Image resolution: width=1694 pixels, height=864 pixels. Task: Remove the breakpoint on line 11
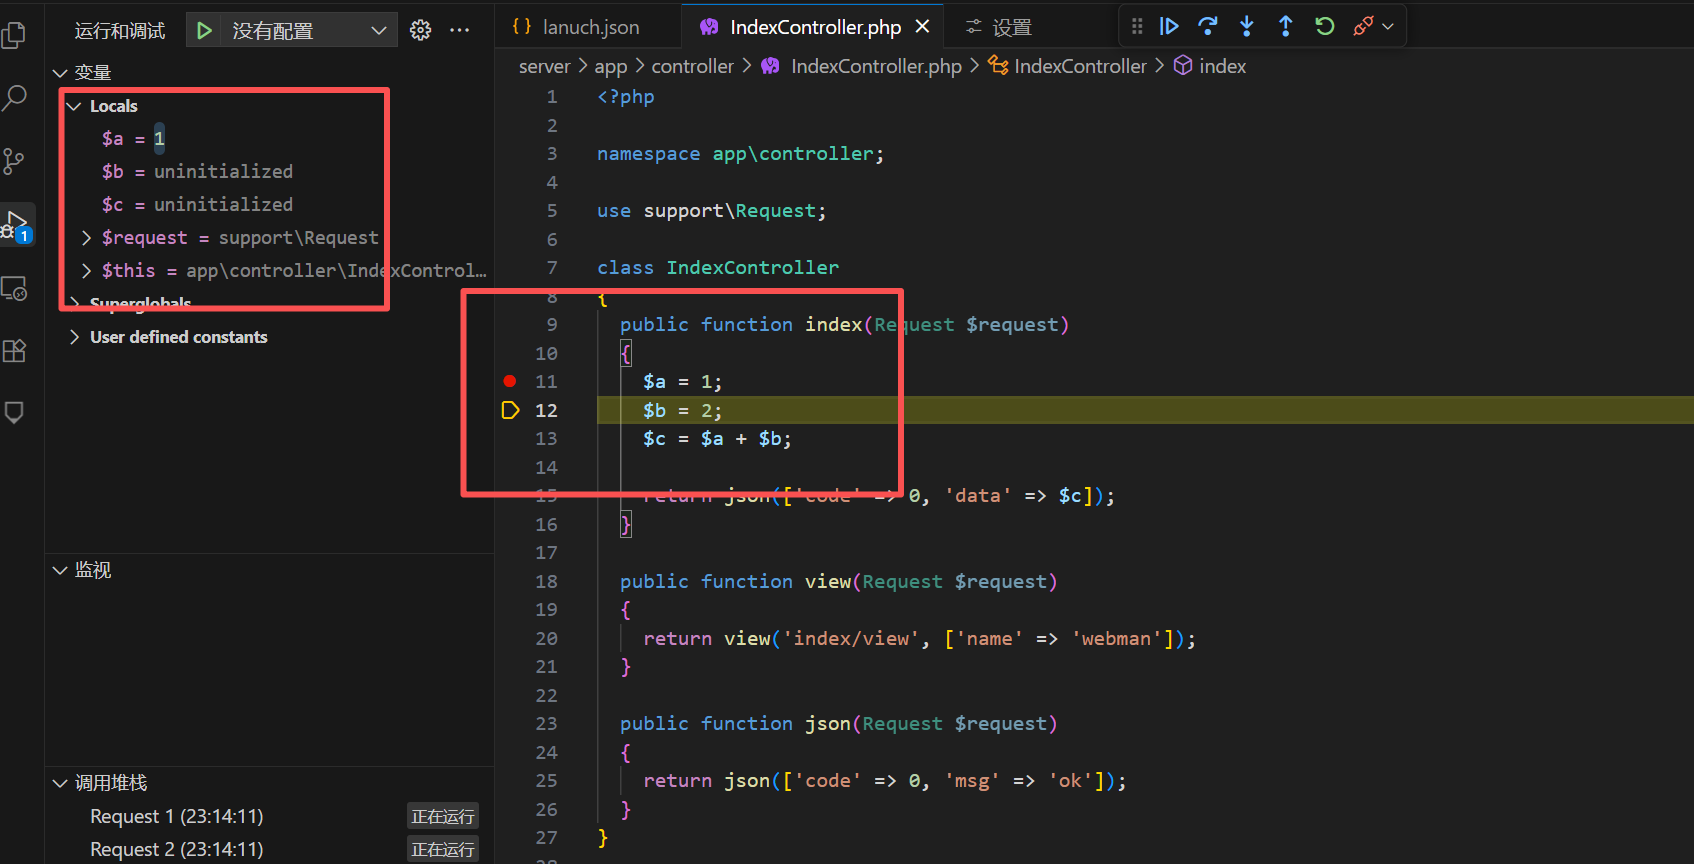point(510,381)
